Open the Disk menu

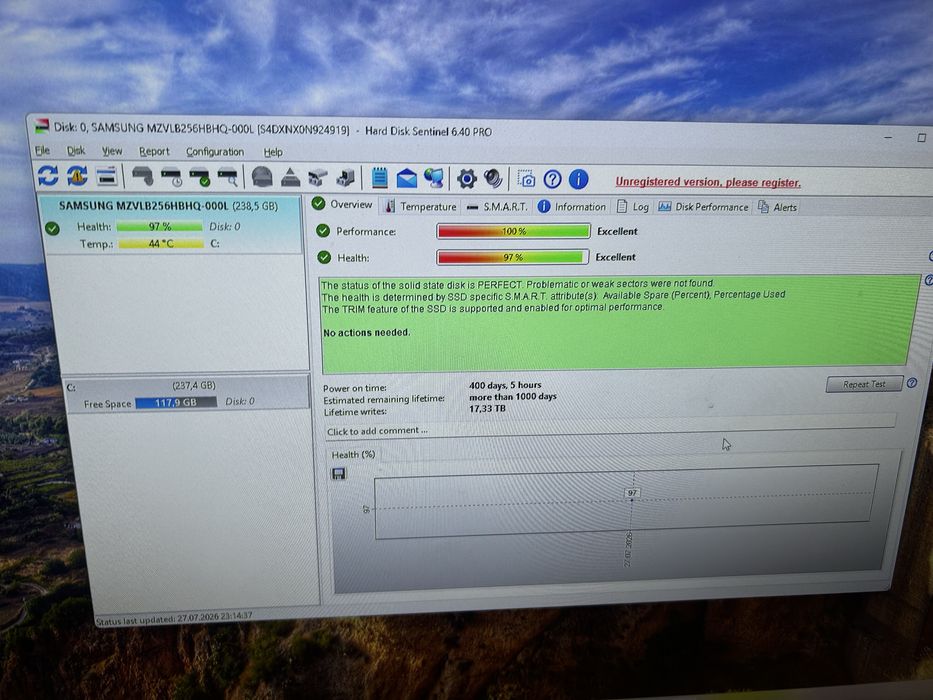[x=76, y=151]
